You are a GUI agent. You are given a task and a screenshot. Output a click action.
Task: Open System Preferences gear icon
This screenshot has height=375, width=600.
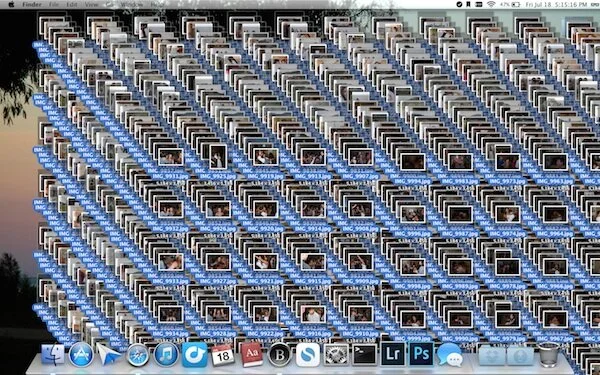(336, 355)
